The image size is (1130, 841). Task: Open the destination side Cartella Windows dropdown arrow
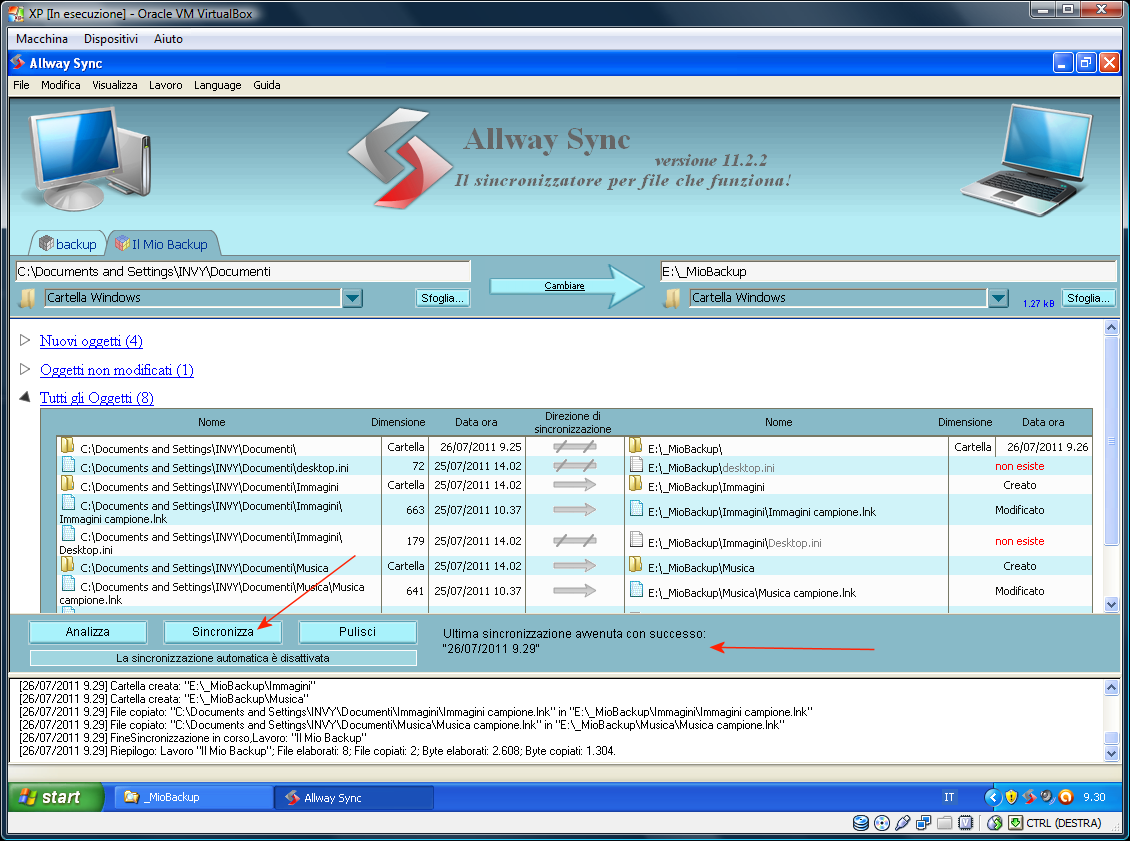[x=998, y=298]
